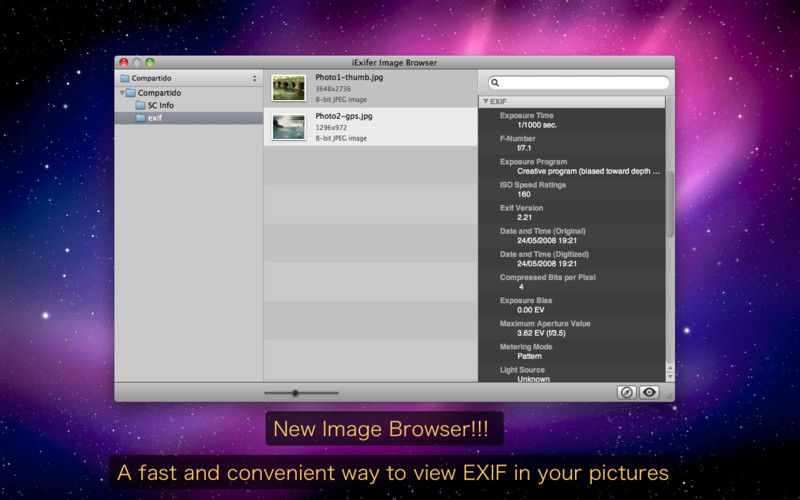
Task: Click the 1/1000 sec. value
Action: (537, 125)
